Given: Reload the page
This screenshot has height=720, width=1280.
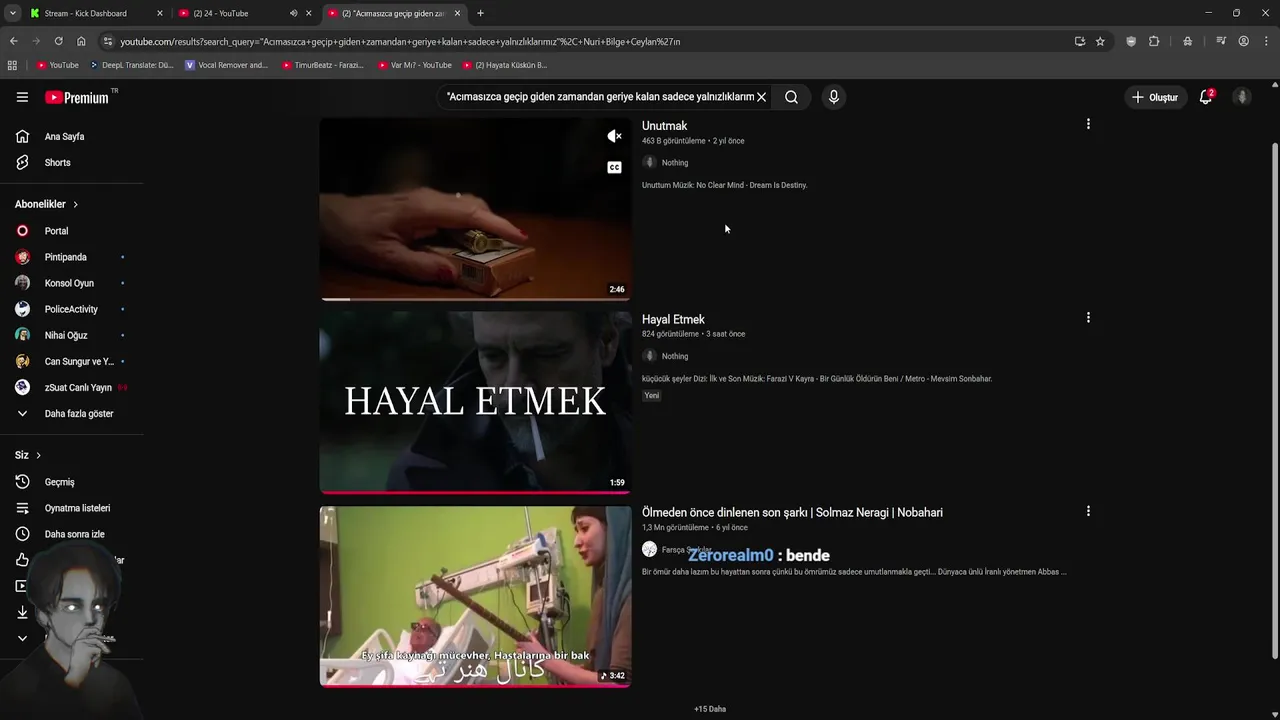Looking at the screenshot, I should tap(58, 41).
